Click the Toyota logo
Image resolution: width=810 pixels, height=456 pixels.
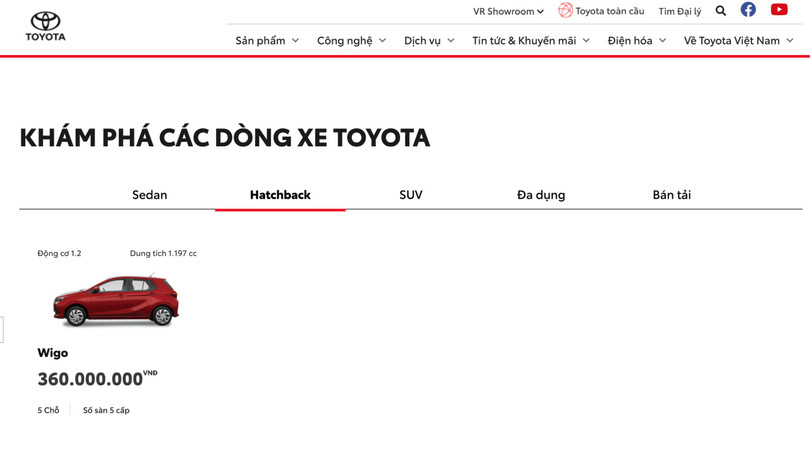(x=45, y=26)
